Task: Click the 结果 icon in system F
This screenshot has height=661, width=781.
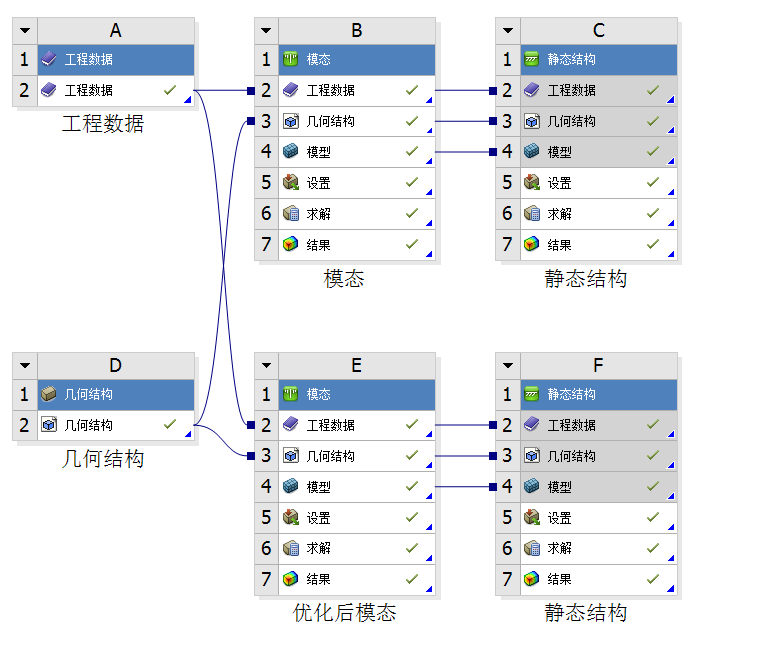Action: pos(532,579)
